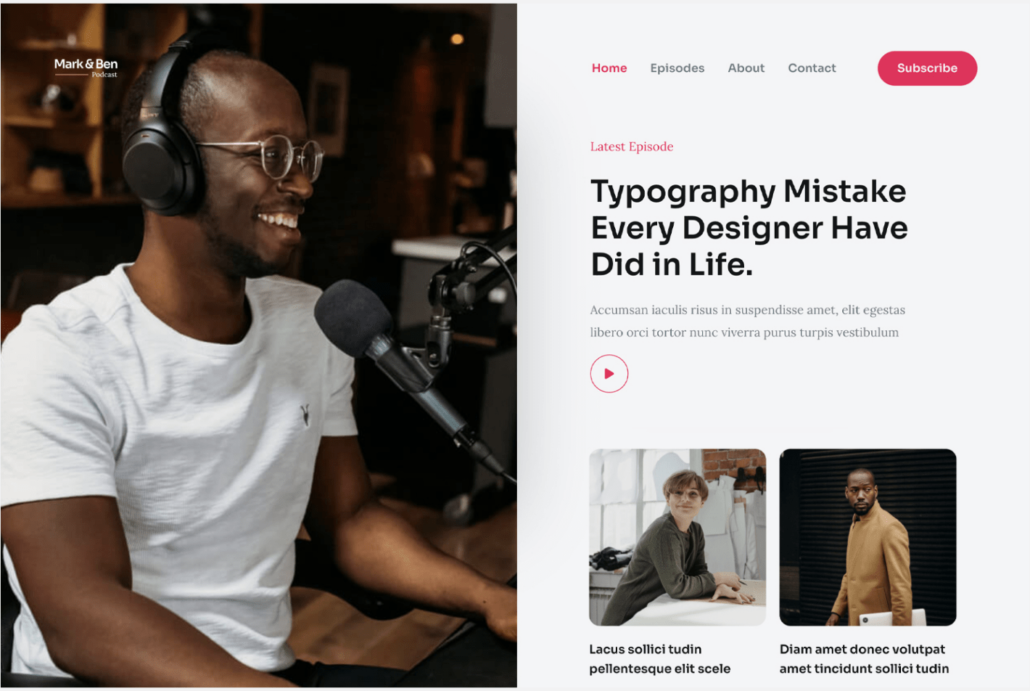The height and width of the screenshot is (691, 1030).
Task: Navigate to the About page
Action: [x=746, y=68]
